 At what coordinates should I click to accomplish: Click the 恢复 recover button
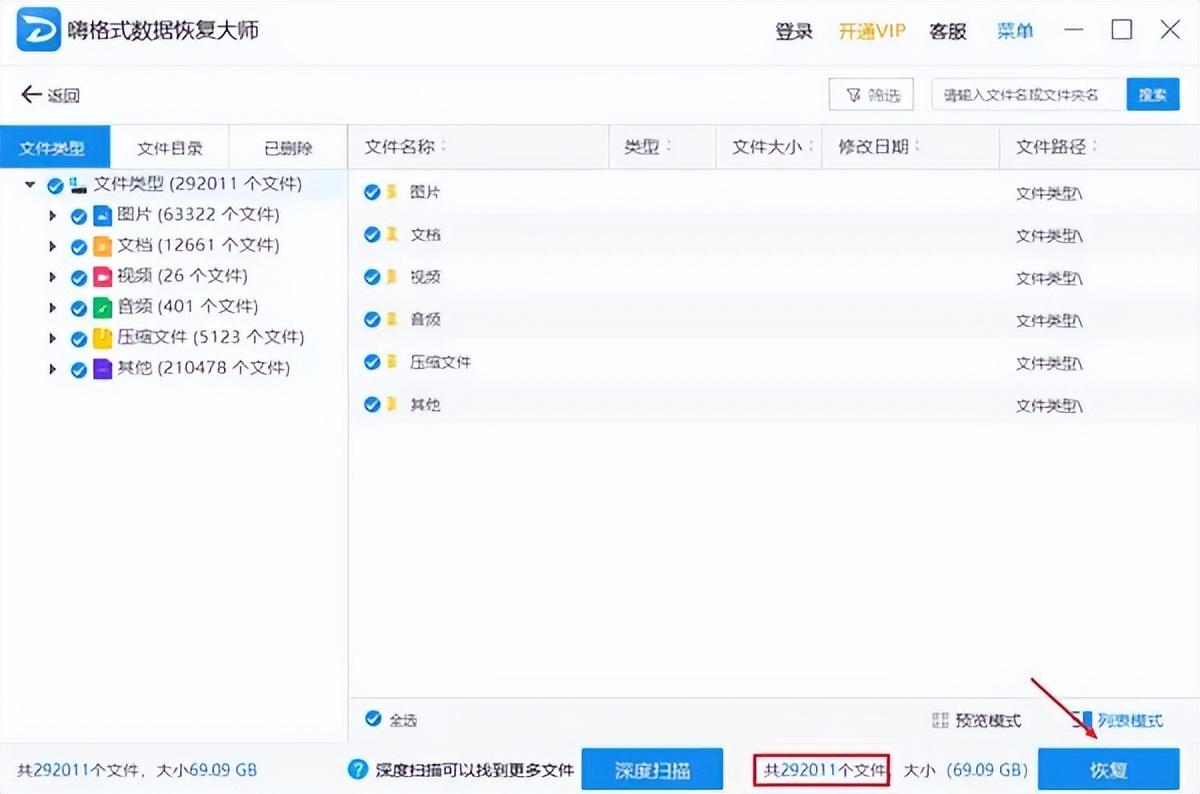tap(1108, 770)
